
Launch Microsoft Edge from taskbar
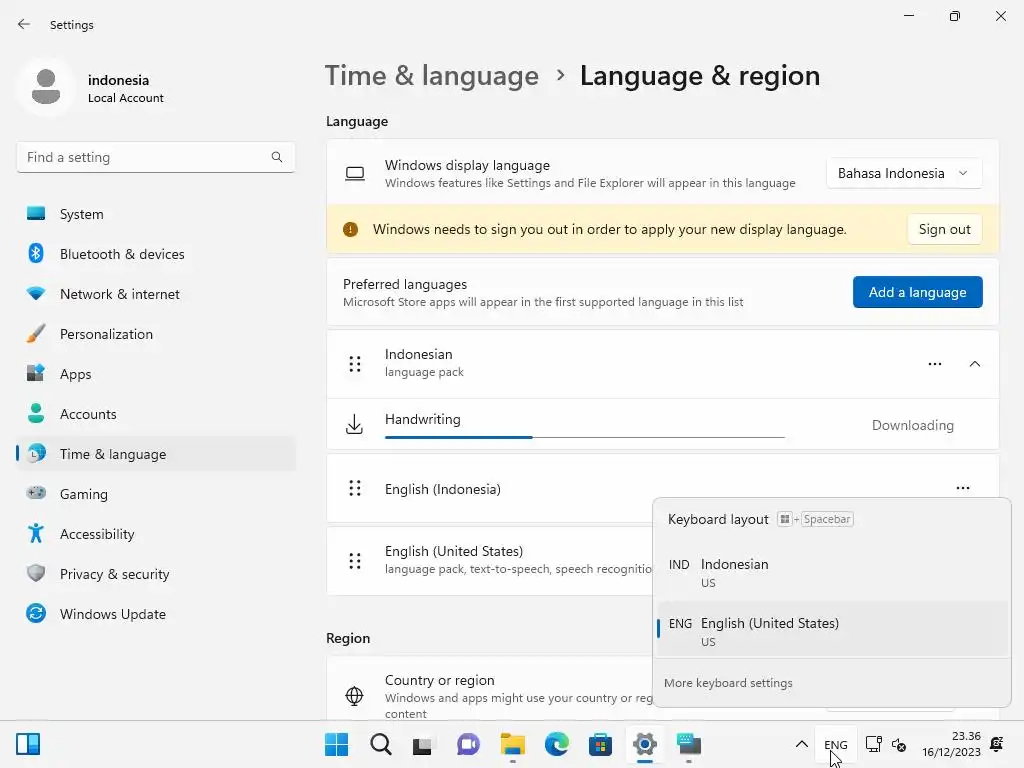coord(556,744)
